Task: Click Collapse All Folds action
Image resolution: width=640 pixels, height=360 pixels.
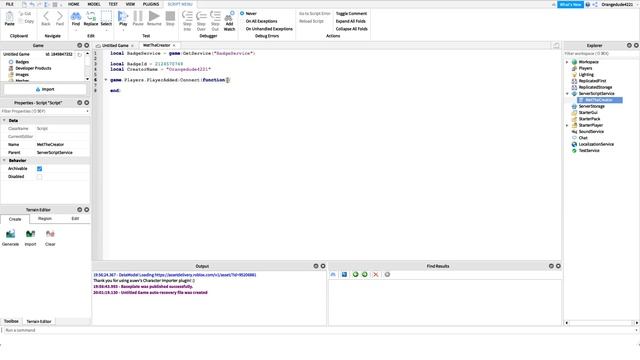Action: click(351, 29)
